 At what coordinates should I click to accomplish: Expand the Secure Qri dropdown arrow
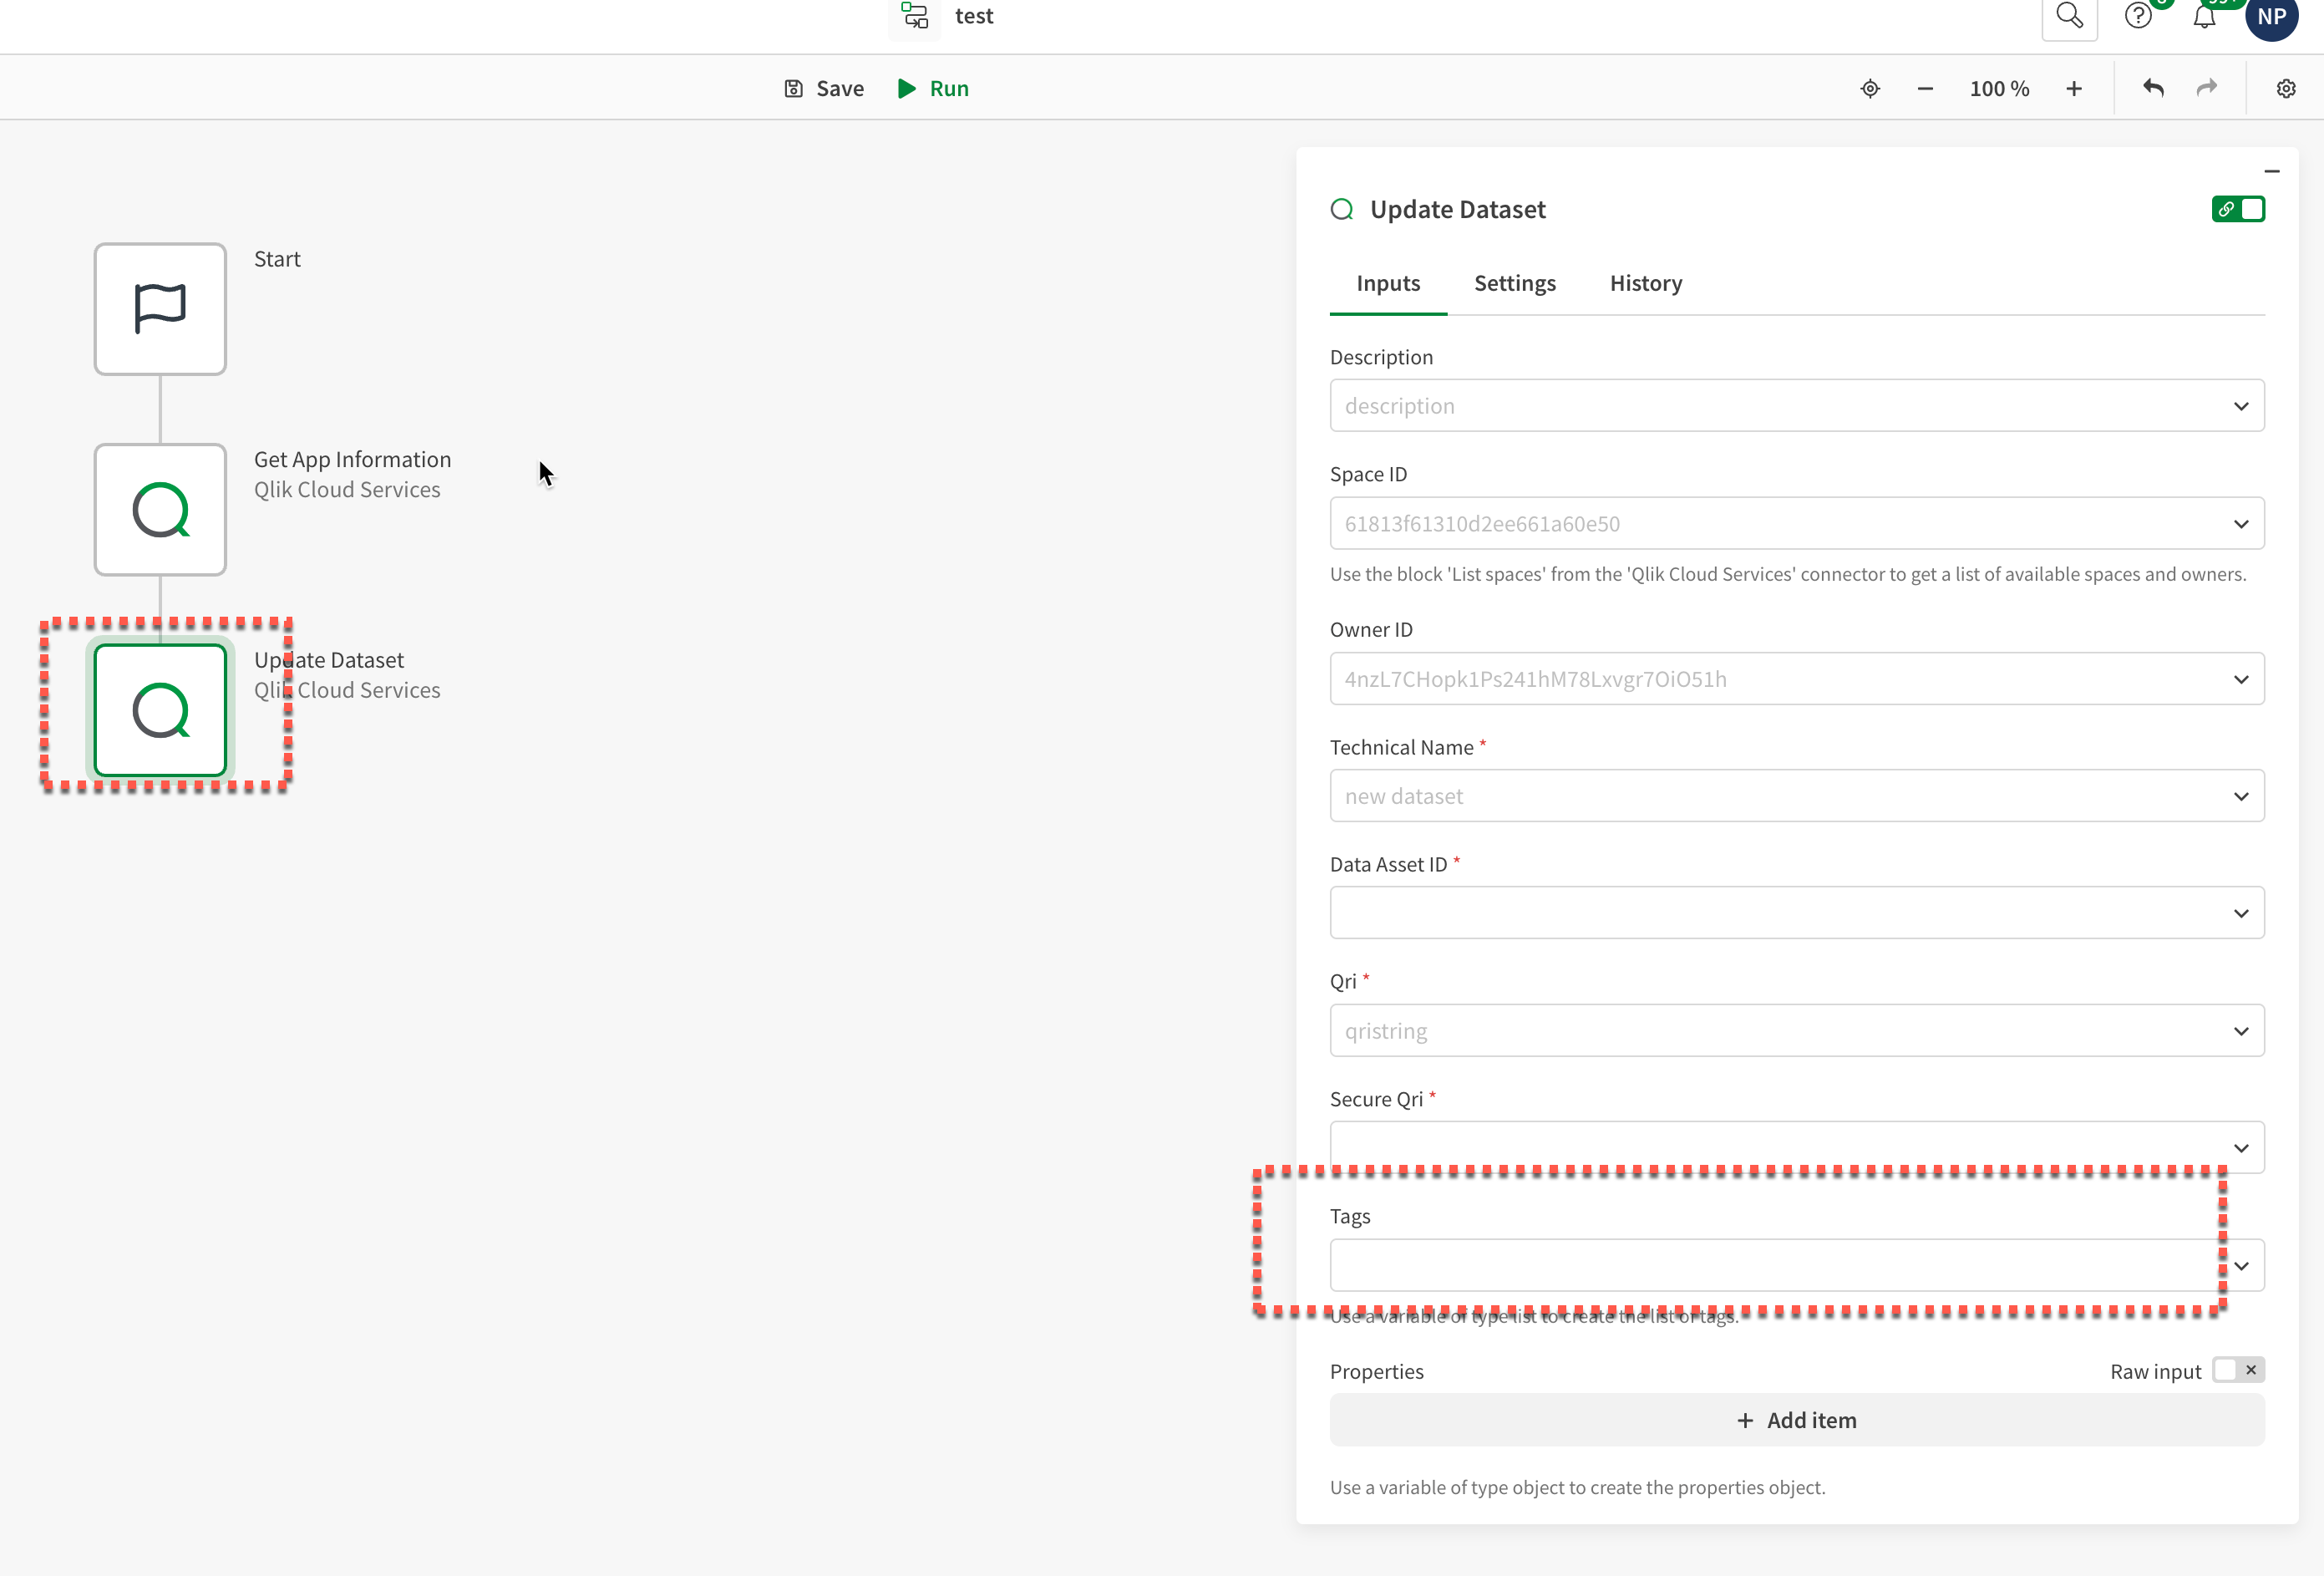tap(2241, 1148)
